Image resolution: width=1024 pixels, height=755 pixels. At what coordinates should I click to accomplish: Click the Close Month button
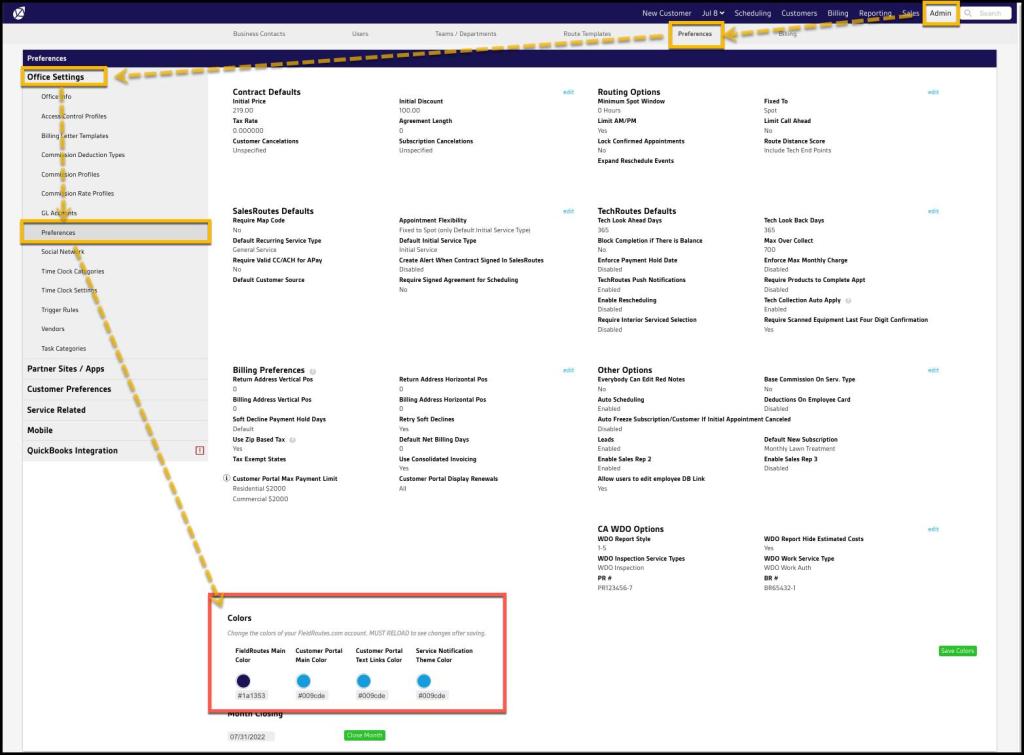364,735
